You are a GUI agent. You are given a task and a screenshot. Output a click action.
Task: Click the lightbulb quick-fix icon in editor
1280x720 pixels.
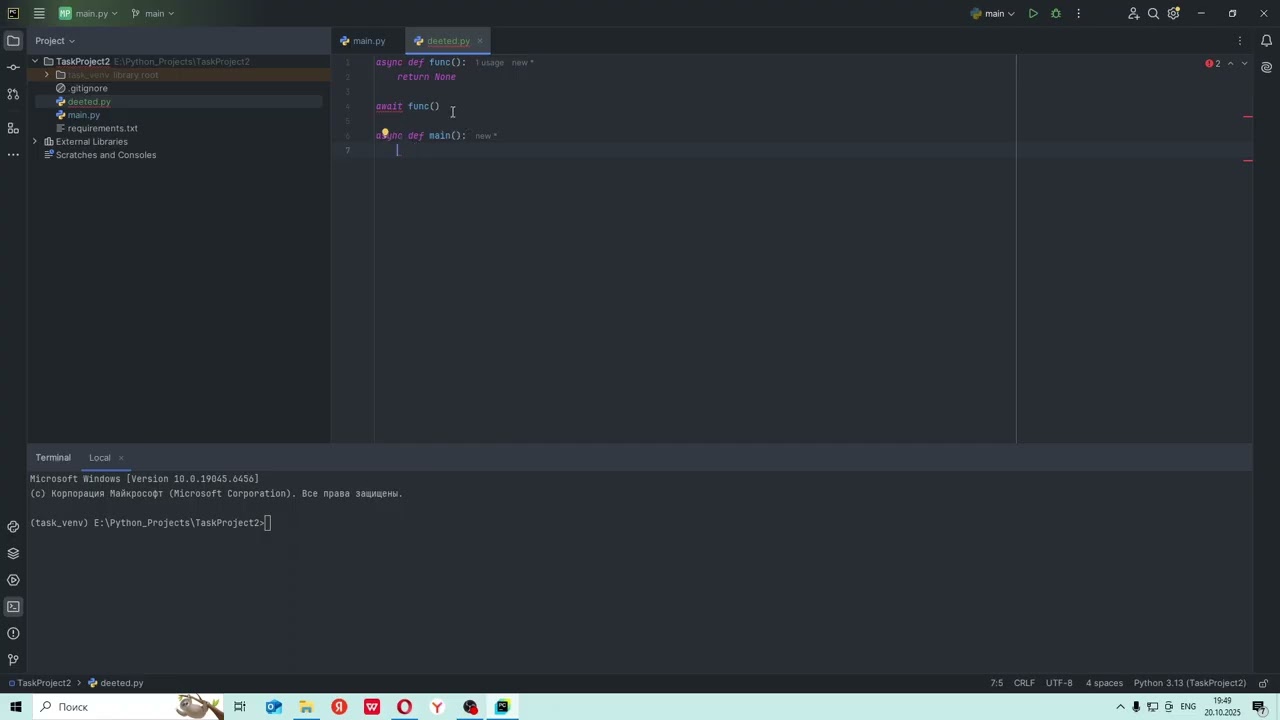385,133
